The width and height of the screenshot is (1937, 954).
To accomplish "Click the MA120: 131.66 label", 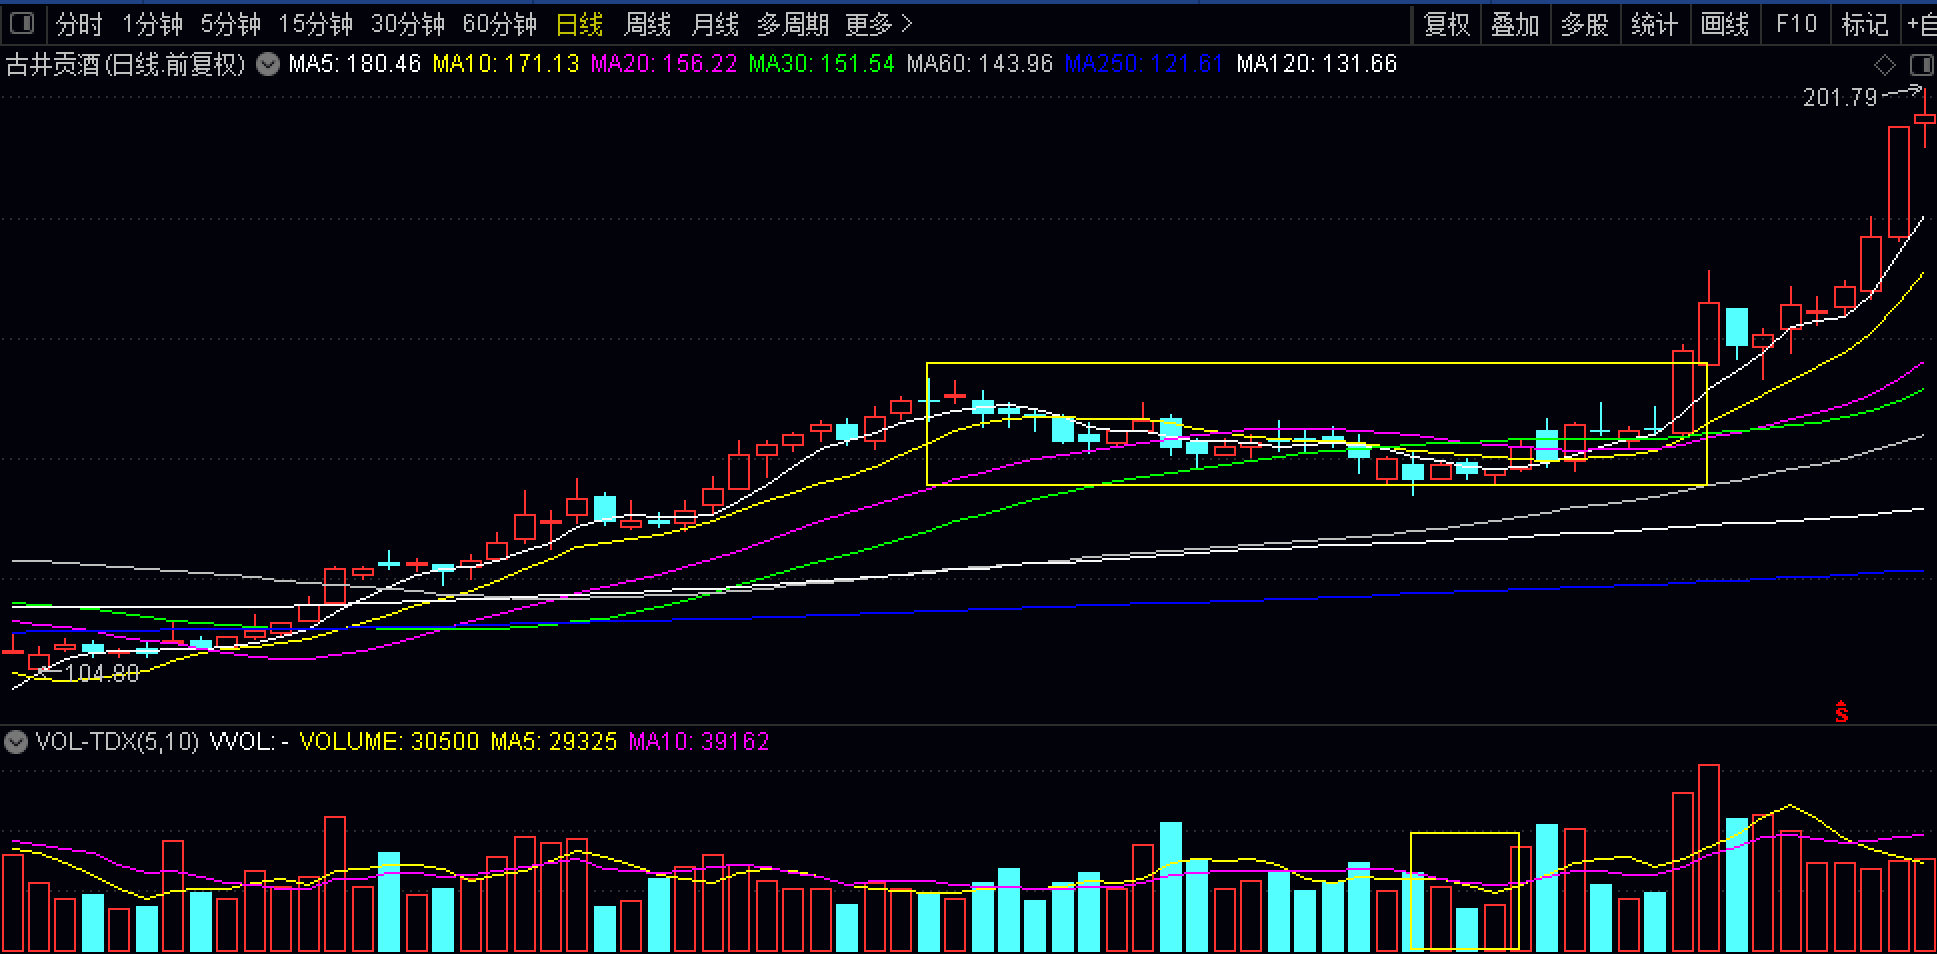I will tap(1317, 65).
